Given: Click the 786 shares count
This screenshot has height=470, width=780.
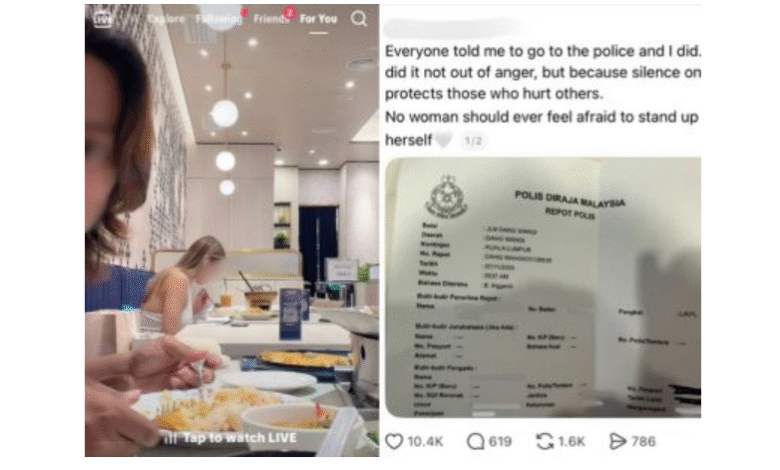Looking at the screenshot, I should (643, 441).
